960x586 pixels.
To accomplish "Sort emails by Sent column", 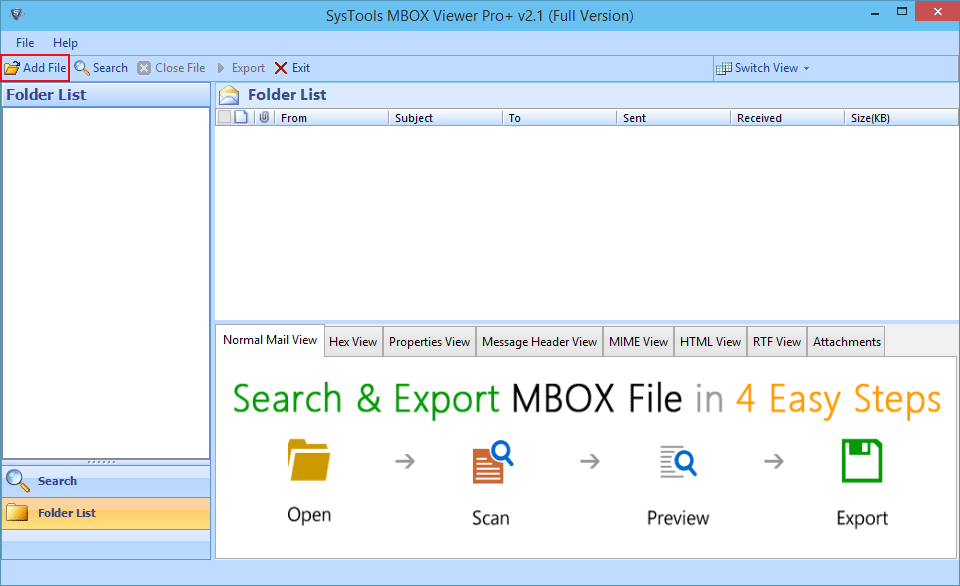I will click(673, 118).
